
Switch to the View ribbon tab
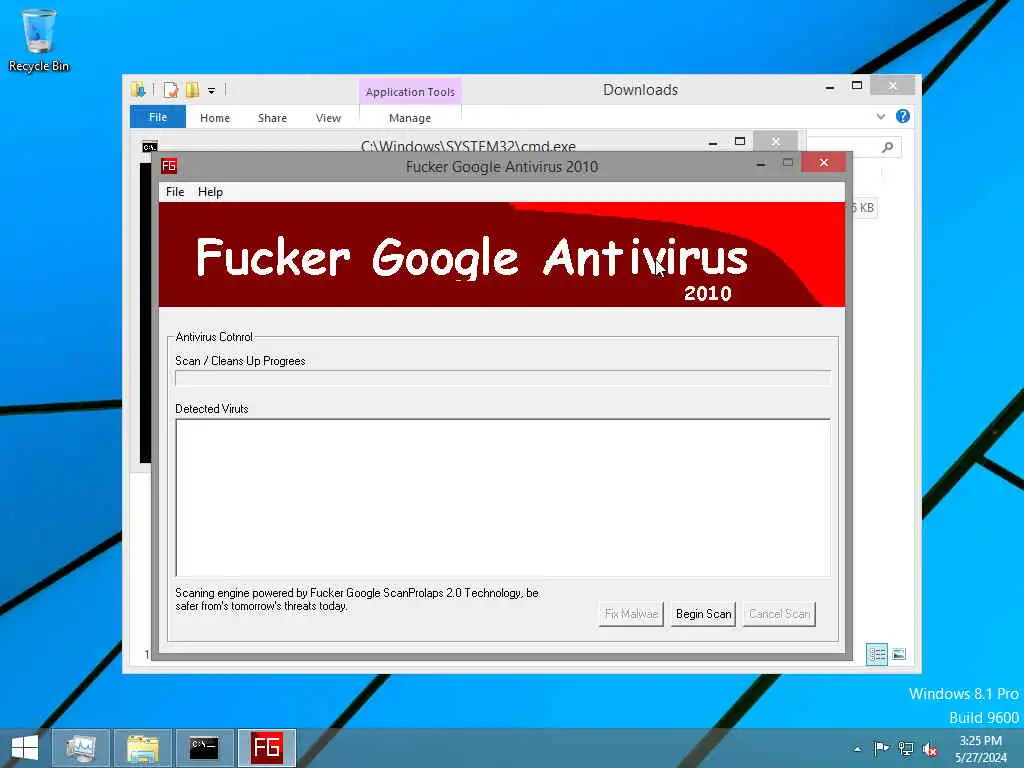[328, 118]
